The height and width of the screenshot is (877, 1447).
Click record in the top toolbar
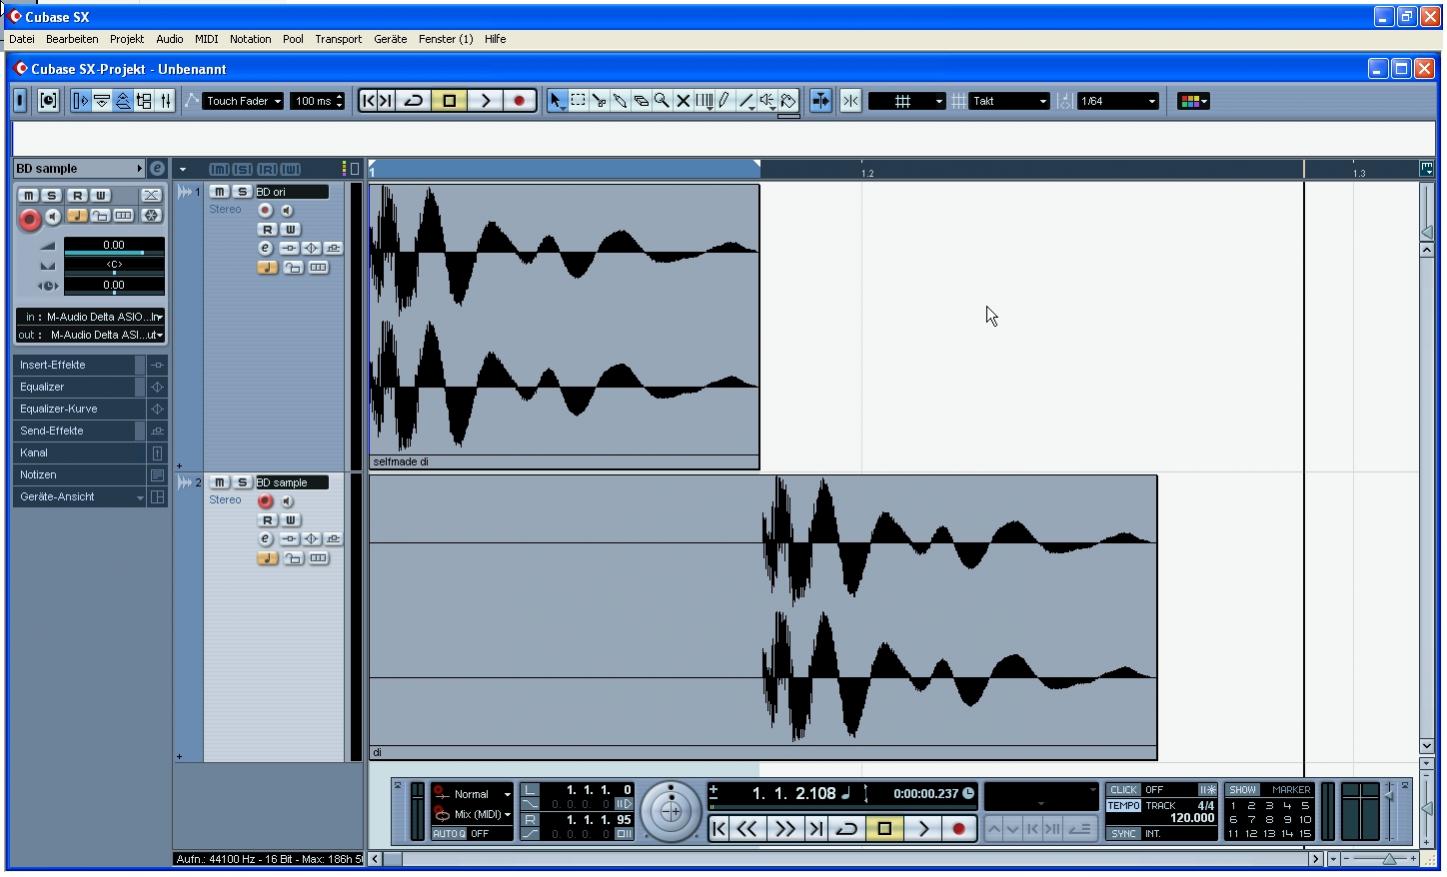[x=519, y=101]
